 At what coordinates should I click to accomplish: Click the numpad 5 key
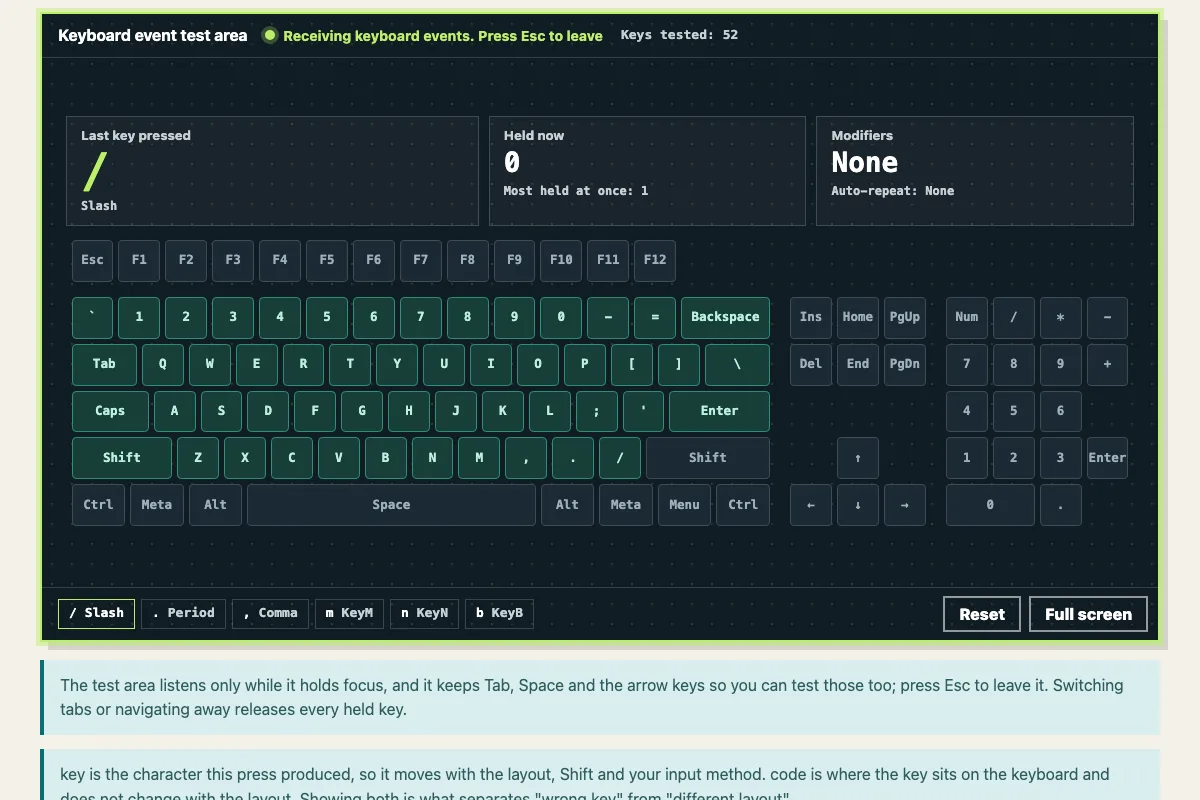point(1014,411)
